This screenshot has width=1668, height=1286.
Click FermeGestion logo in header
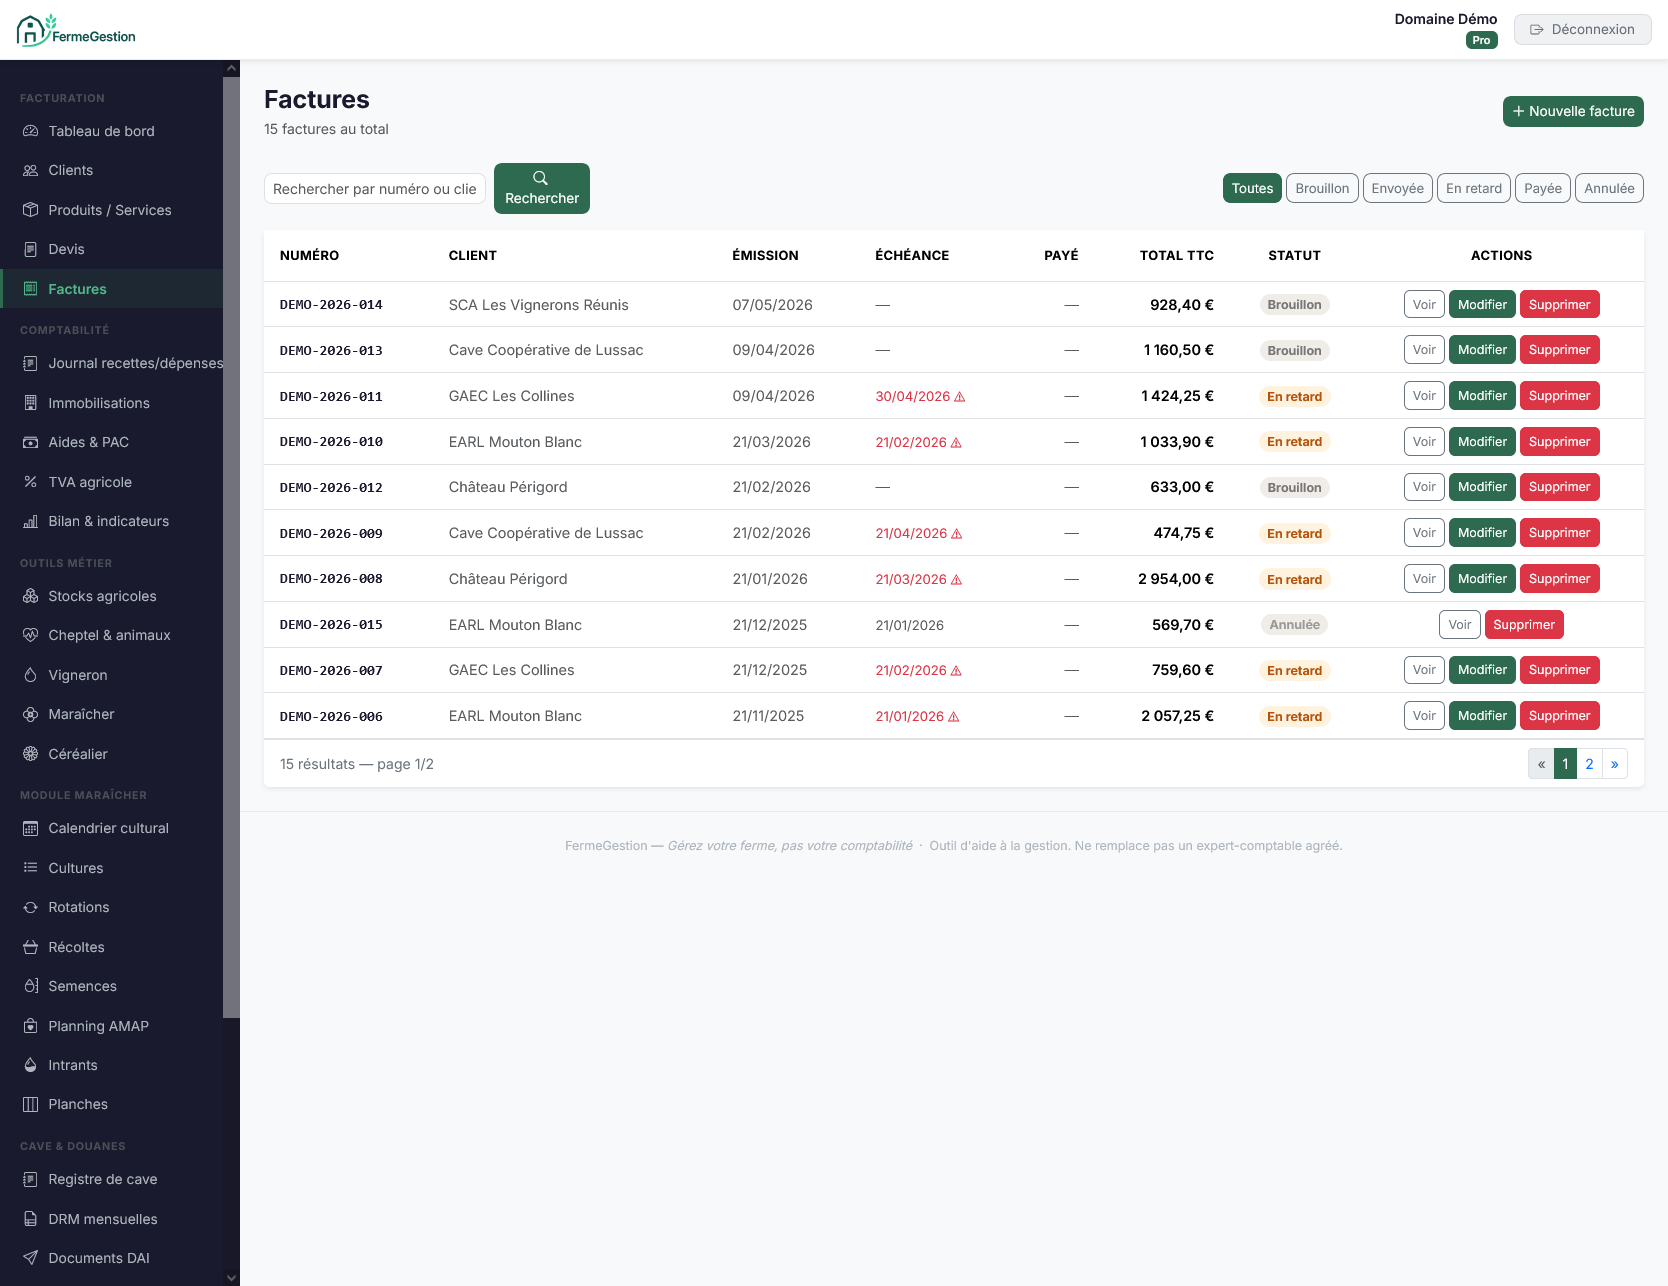click(76, 31)
